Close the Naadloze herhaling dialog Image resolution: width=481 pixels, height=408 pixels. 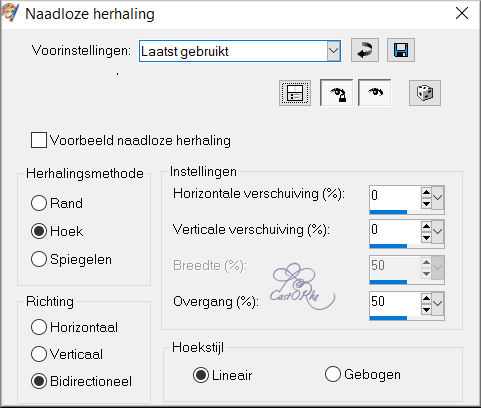pyautogui.click(x=462, y=14)
